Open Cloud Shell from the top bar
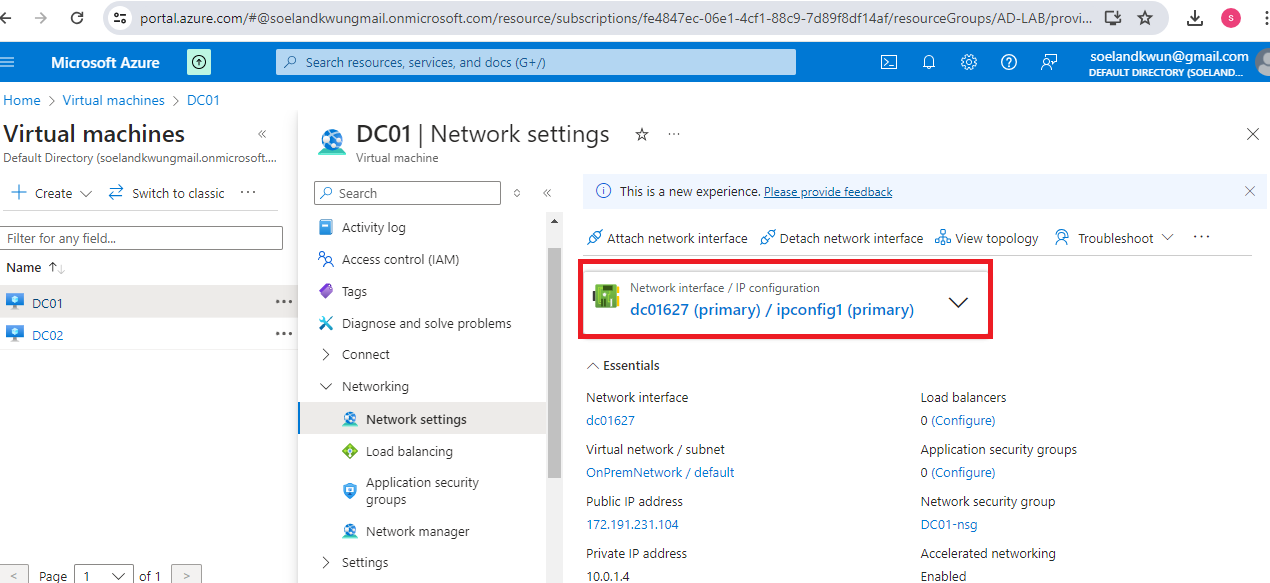 888,62
